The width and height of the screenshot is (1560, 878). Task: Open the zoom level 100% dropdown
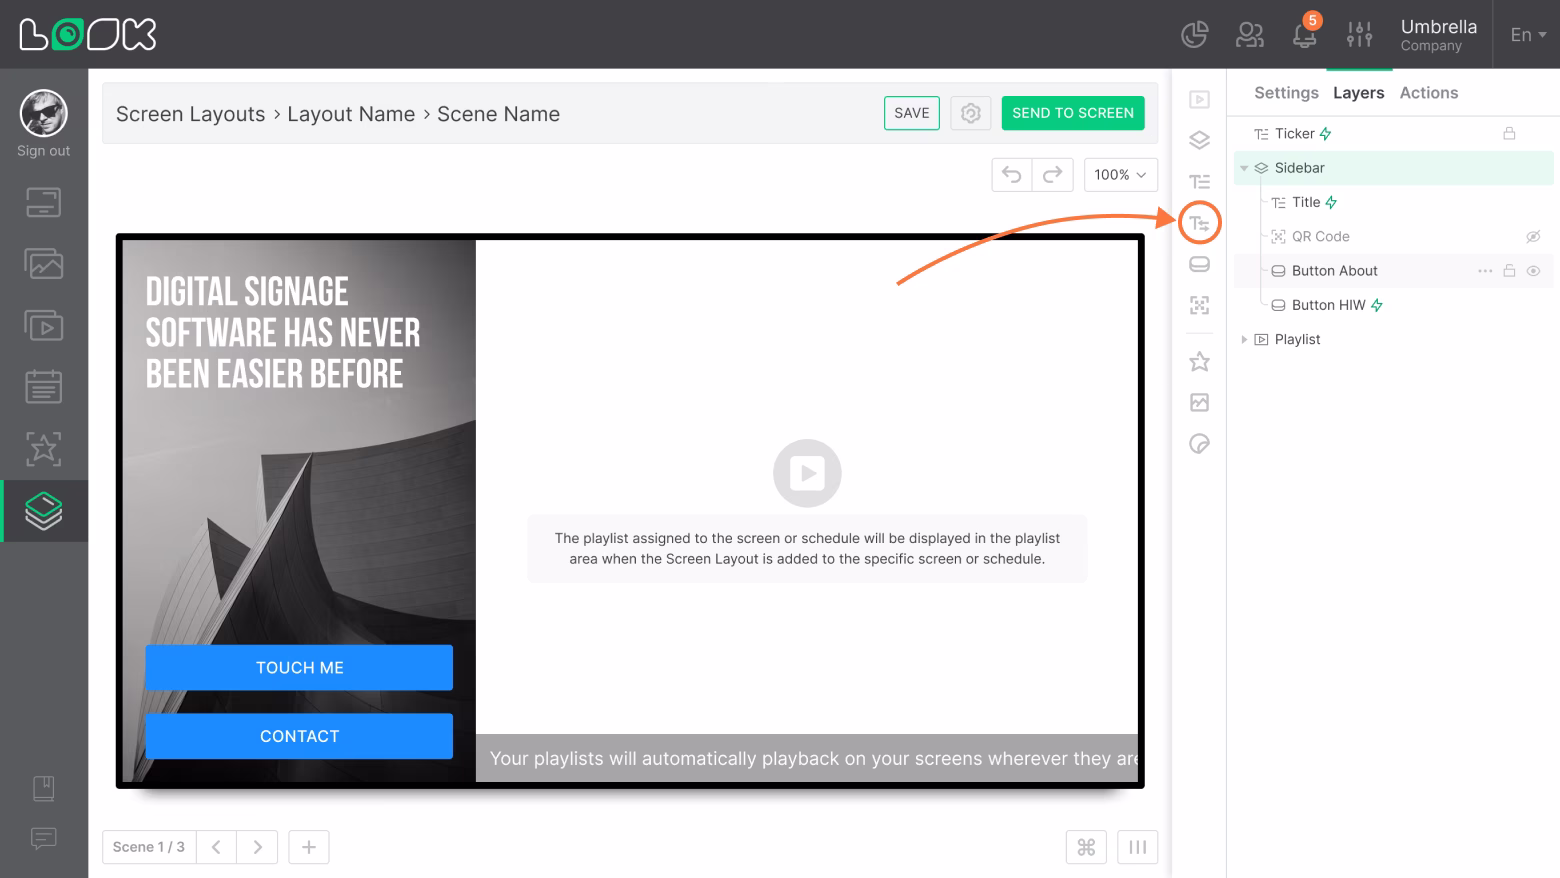coord(1120,174)
